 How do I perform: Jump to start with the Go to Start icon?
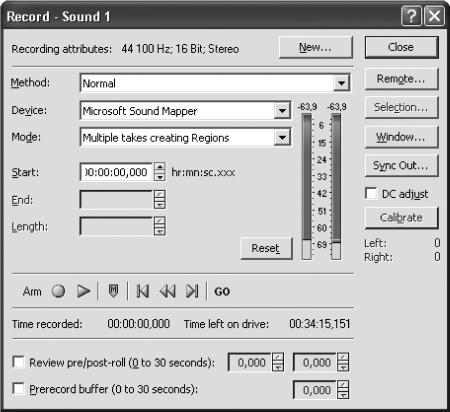[143, 291]
